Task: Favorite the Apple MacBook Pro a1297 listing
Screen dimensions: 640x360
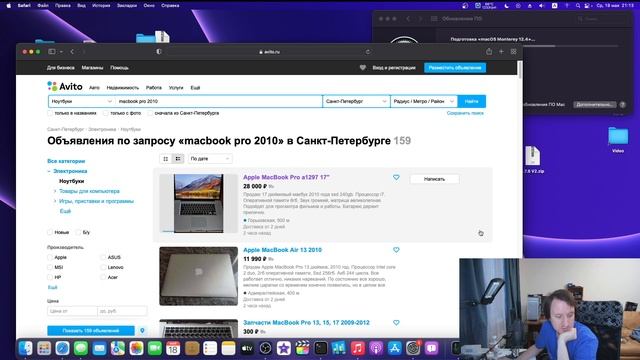Action: [396, 178]
